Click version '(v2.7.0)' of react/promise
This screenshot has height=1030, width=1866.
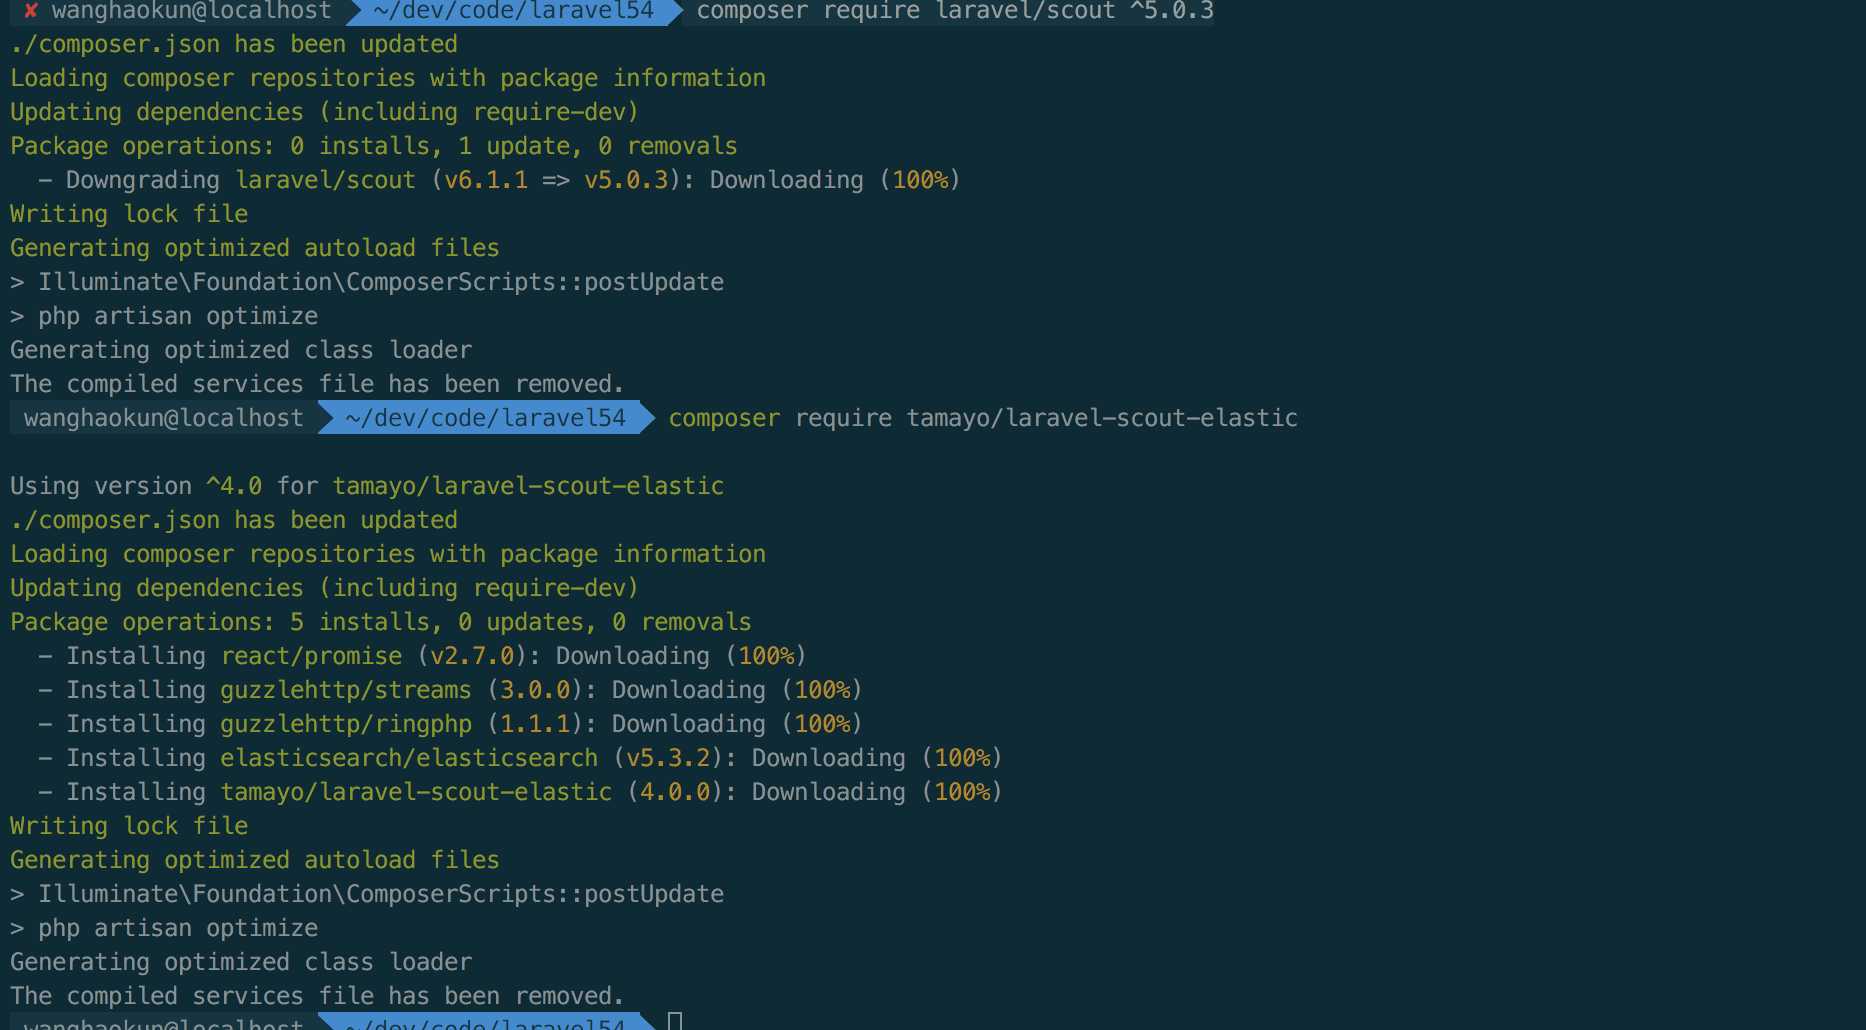tap(472, 656)
